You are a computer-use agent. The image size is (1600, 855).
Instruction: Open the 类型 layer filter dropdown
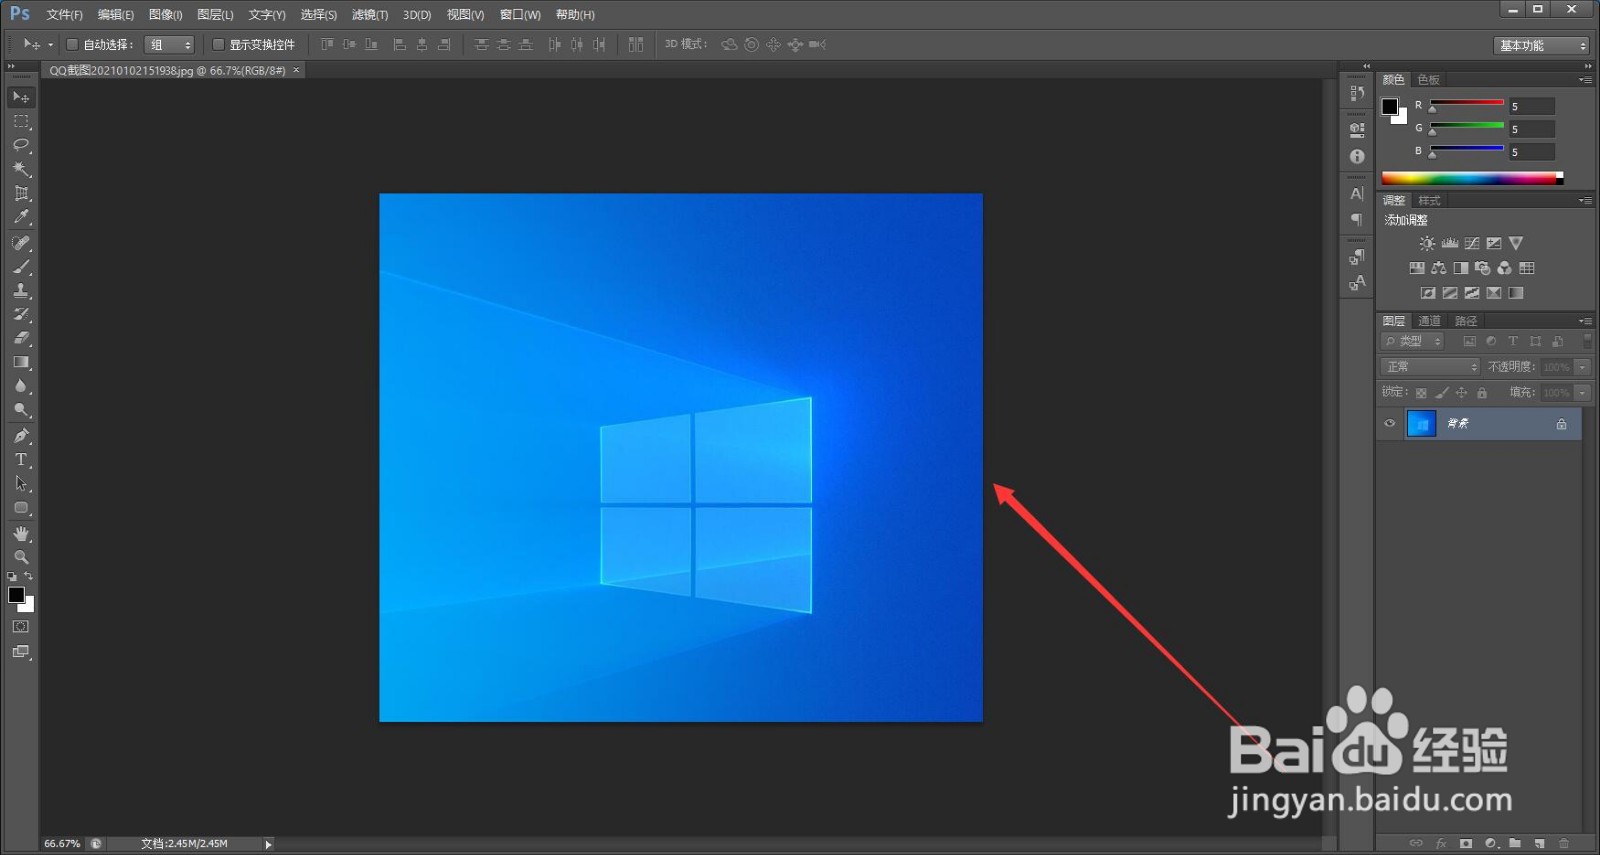[1414, 341]
